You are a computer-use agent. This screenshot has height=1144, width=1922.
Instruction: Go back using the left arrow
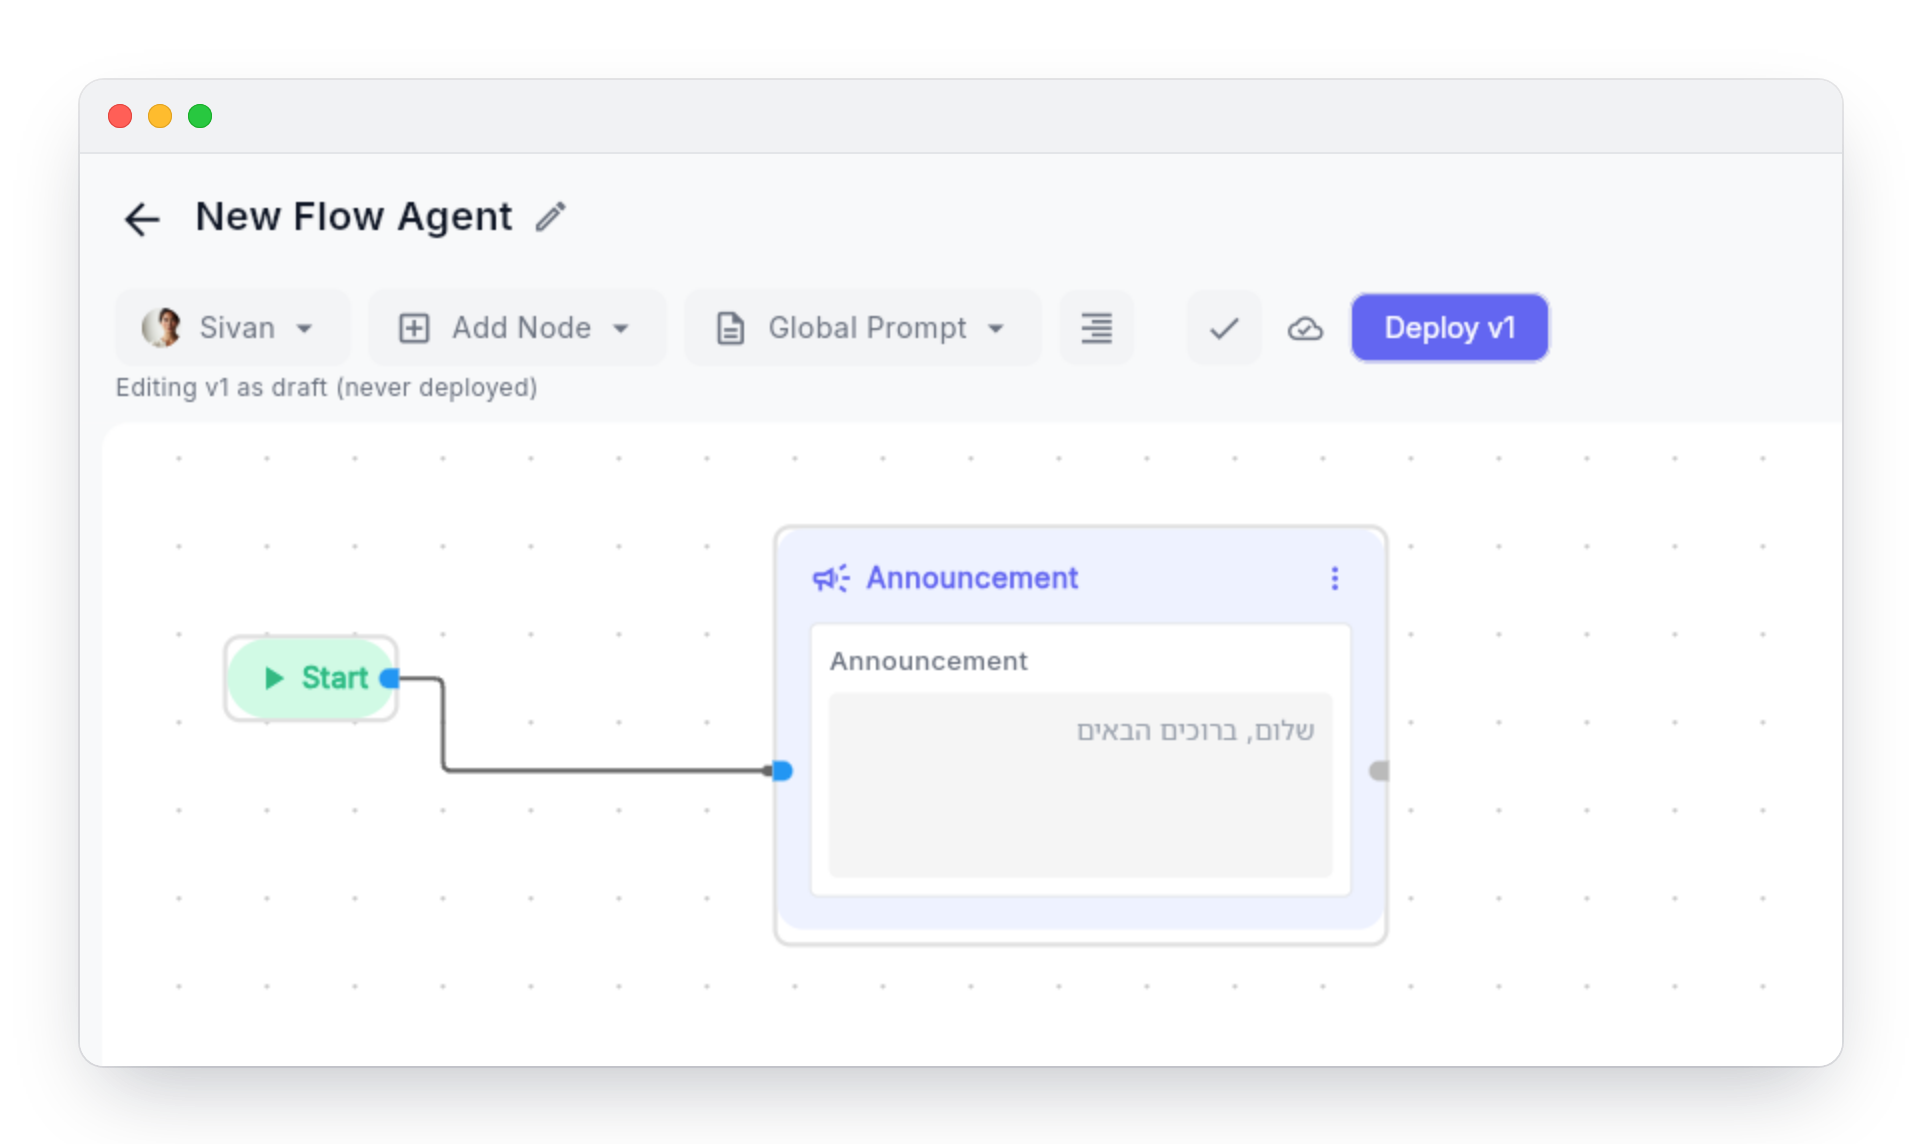pyautogui.click(x=142, y=218)
